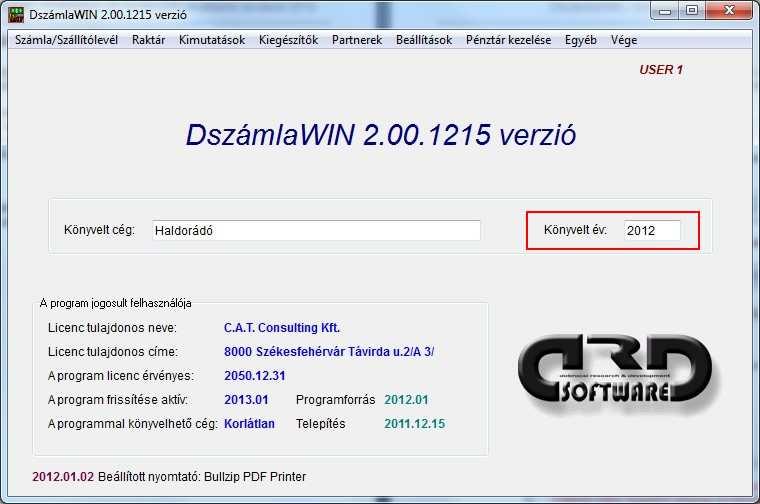
Task: Click the Programforrás label
Action: click(x=335, y=400)
